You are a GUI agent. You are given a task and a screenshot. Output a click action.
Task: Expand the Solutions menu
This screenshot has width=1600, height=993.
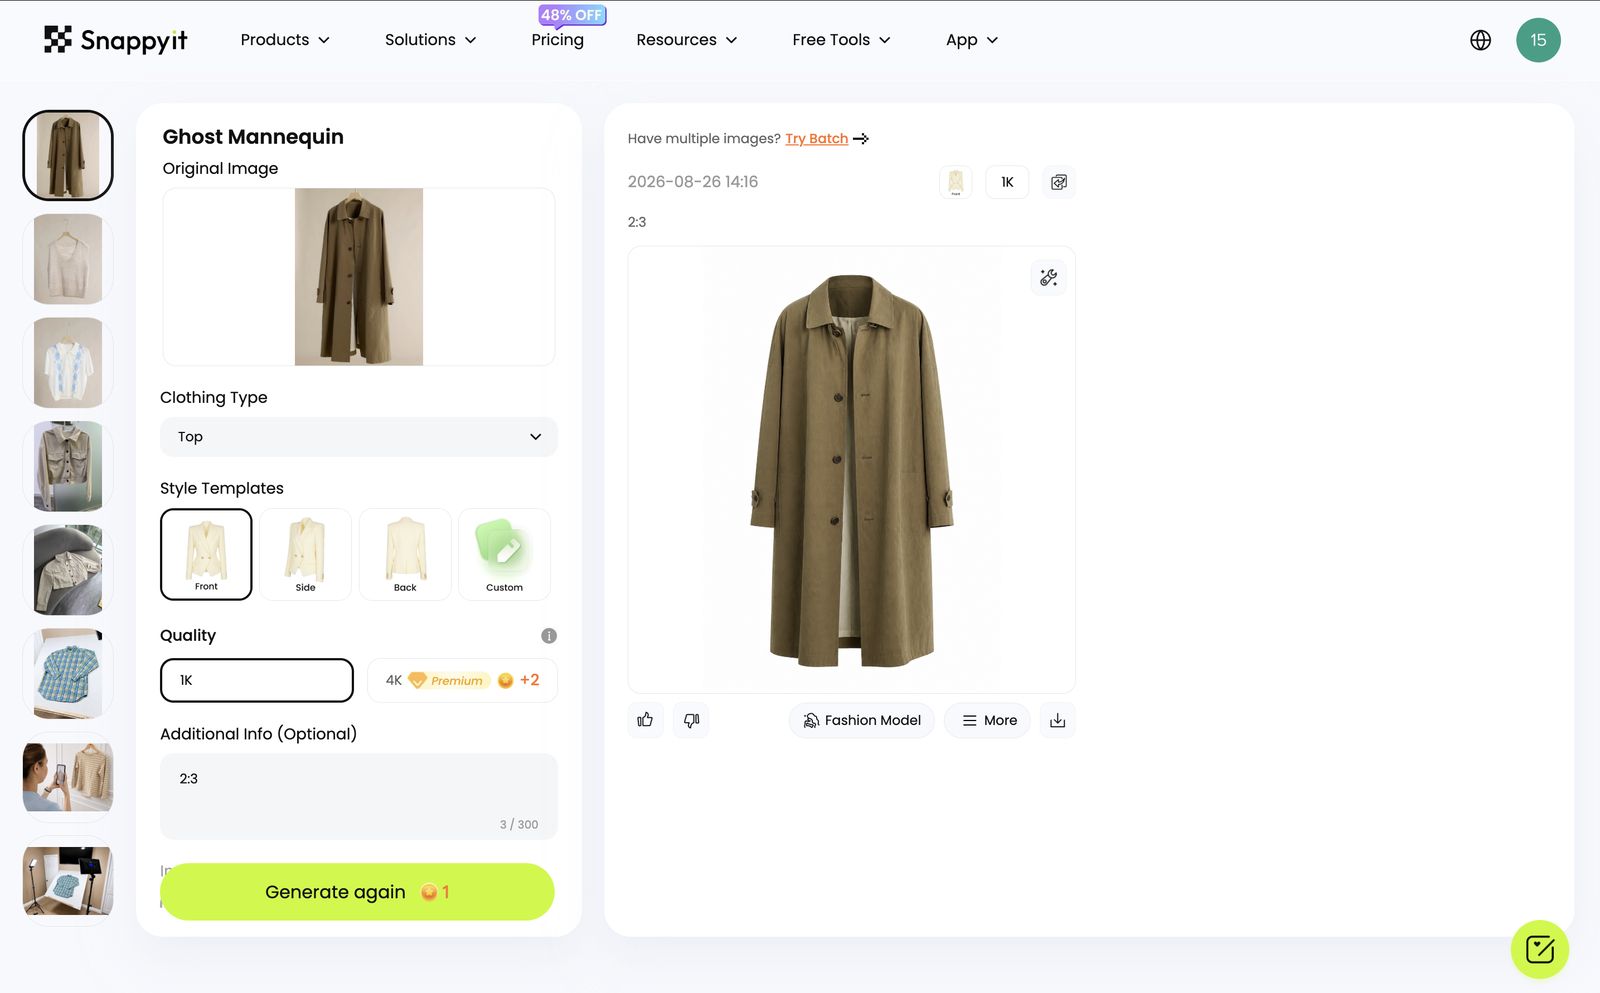pyautogui.click(x=431, y=40)
